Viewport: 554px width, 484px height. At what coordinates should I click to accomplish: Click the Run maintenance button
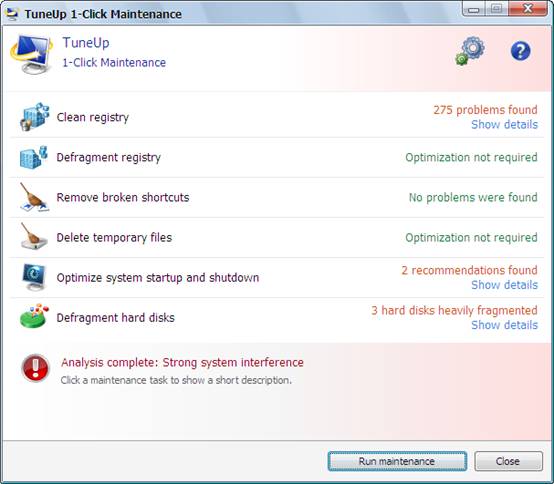click(397, 461)
